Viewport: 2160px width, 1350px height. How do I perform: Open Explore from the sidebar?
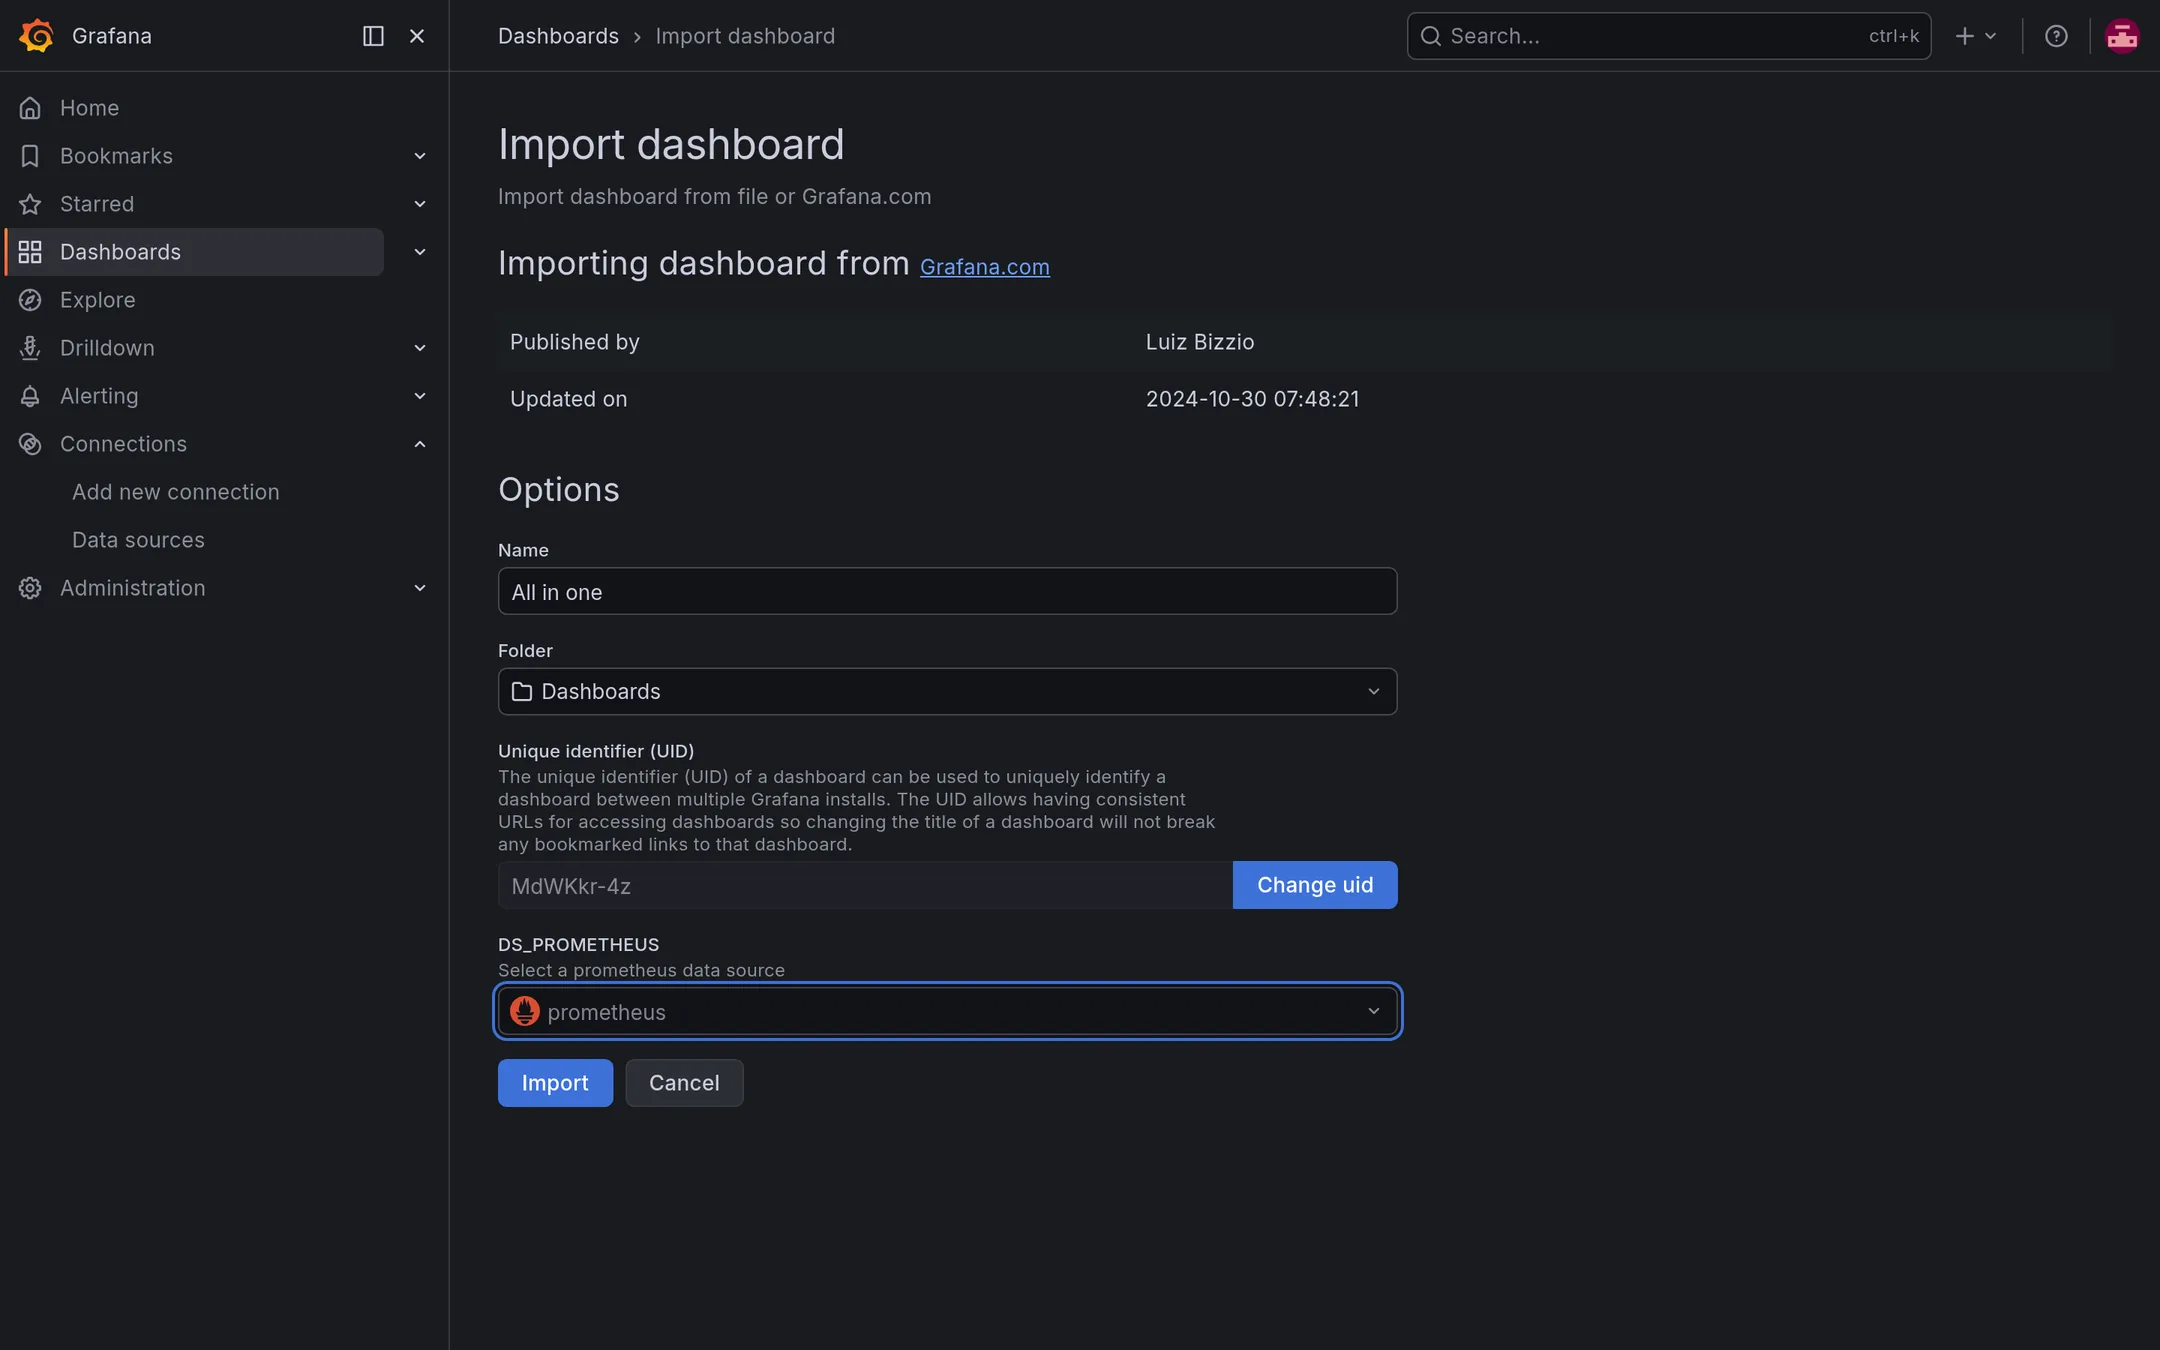click(97, 300)
